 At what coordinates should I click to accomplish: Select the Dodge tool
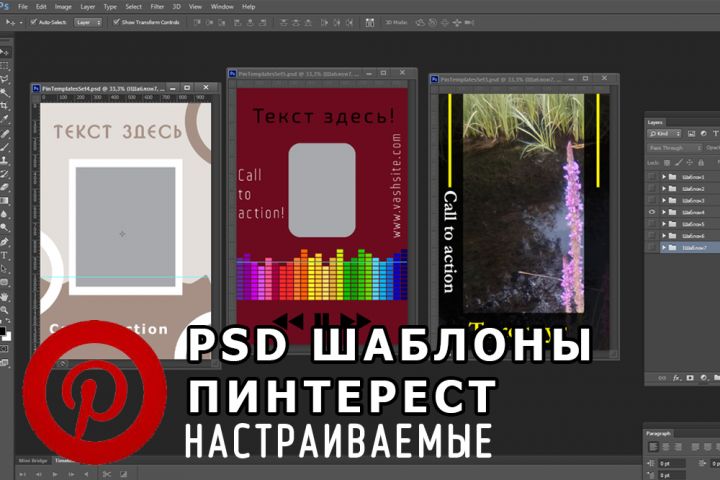[x=4, y=227]
